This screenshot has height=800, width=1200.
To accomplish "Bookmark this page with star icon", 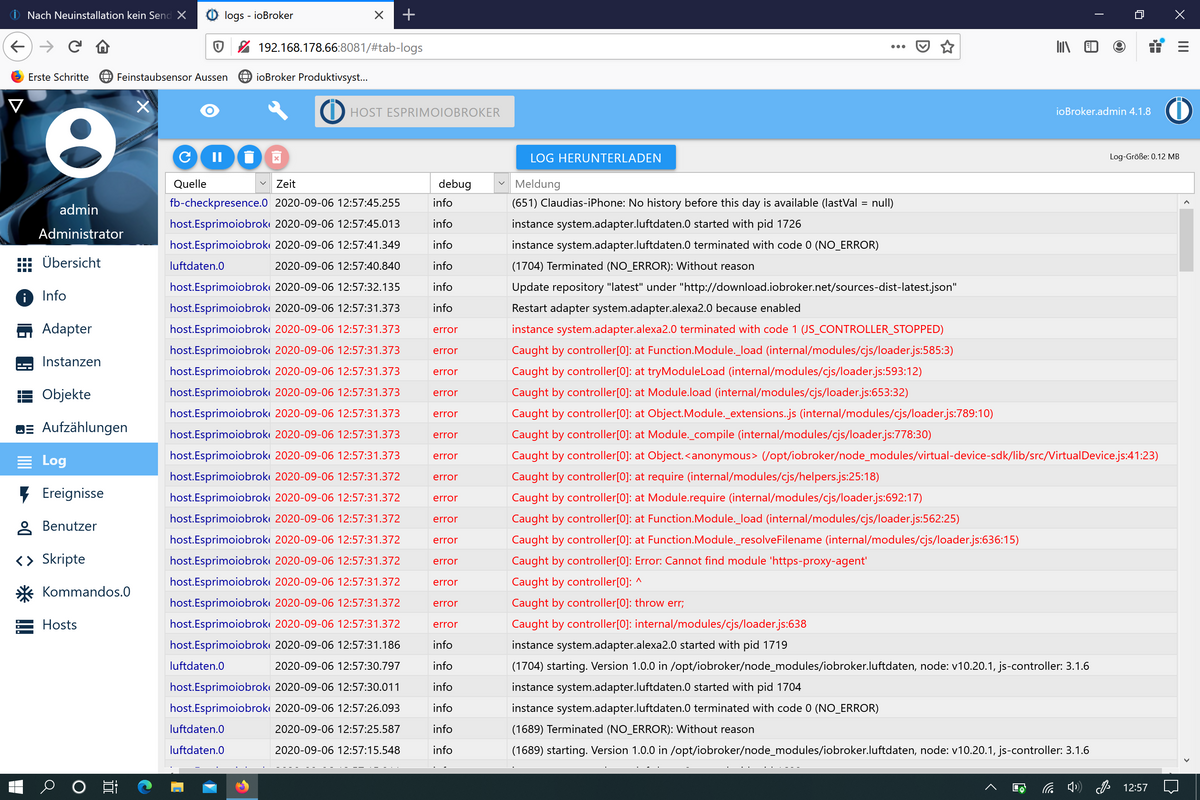I will point(947,47).
